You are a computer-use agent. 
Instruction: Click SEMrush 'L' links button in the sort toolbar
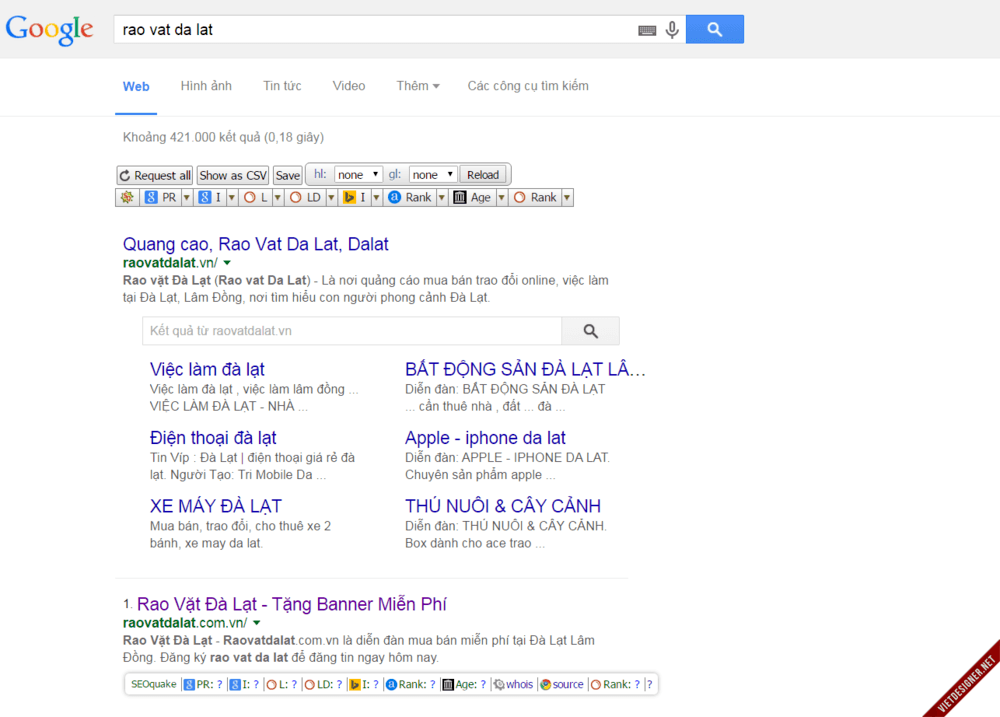256,198
